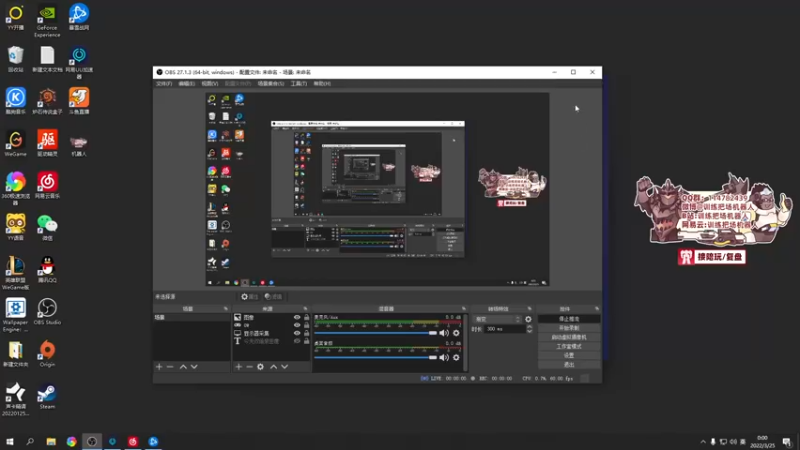Viewport: 800px width, 450px height.
Task: Open the Wallpaper Engine desktop shortcut
Action: coord(15,315)
